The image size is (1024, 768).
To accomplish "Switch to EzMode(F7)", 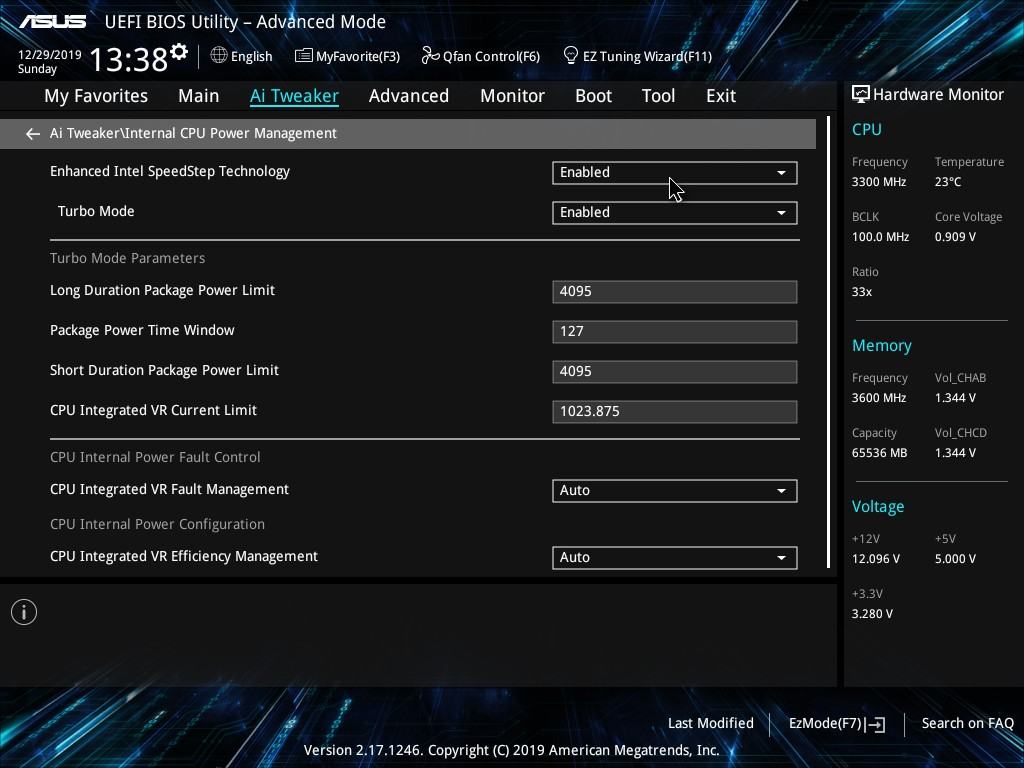I will 825,724.
